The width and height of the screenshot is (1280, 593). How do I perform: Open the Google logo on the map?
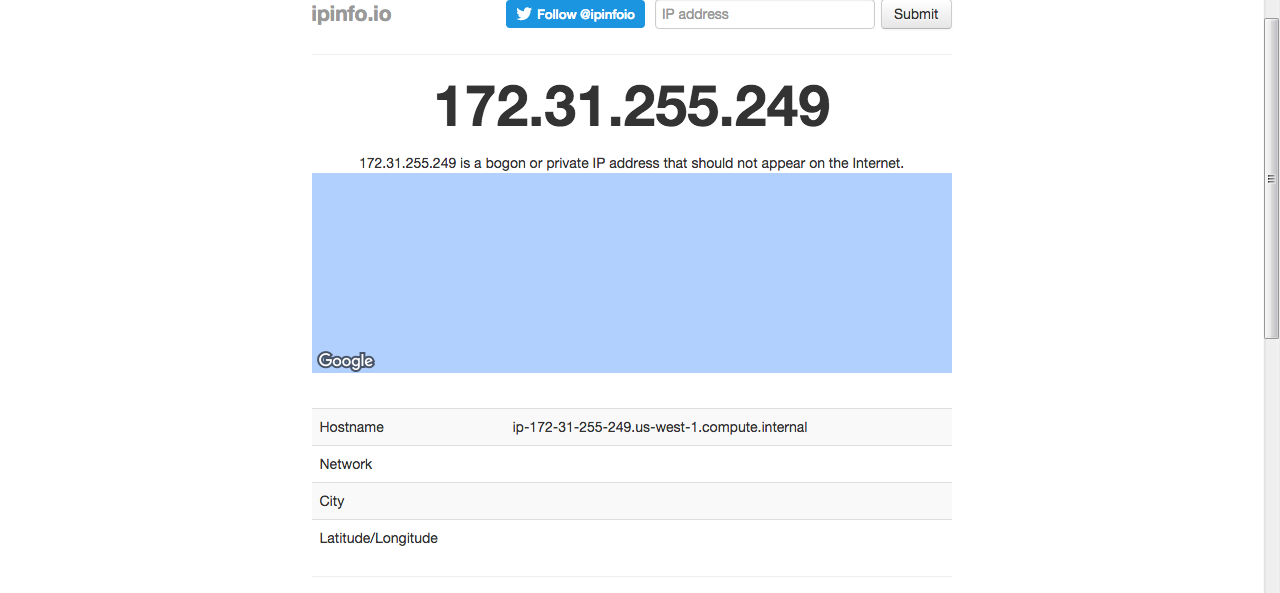[346, 361]
